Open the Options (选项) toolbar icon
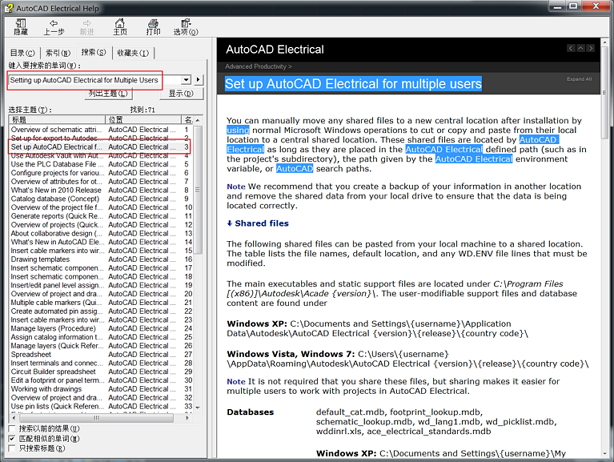The height and width of the screenshot is (462, 614). [x=186, y=27]
